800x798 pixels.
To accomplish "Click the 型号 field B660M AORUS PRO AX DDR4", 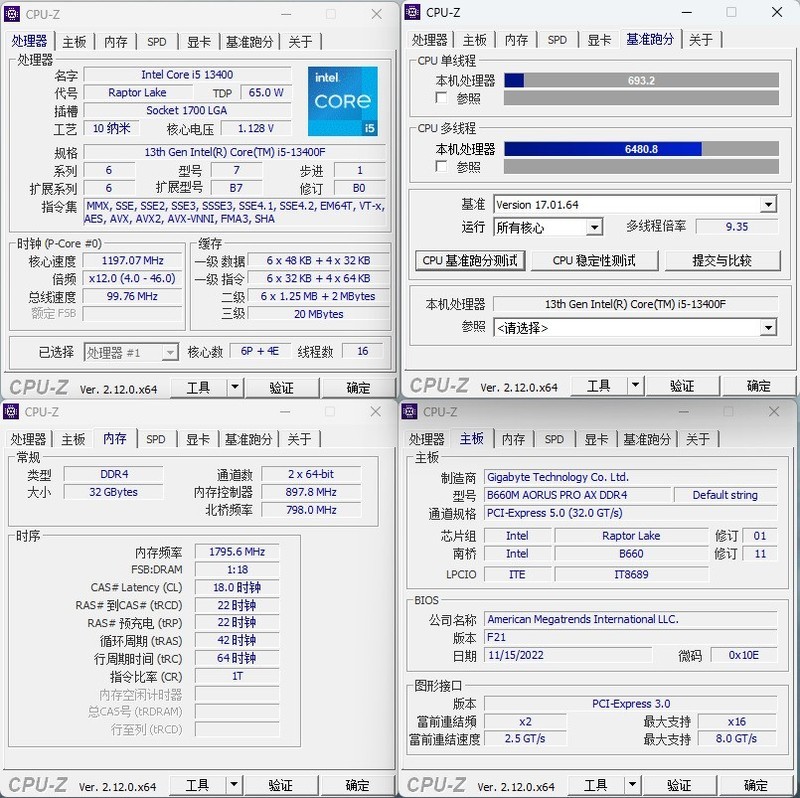I will (x=577, y=495).
